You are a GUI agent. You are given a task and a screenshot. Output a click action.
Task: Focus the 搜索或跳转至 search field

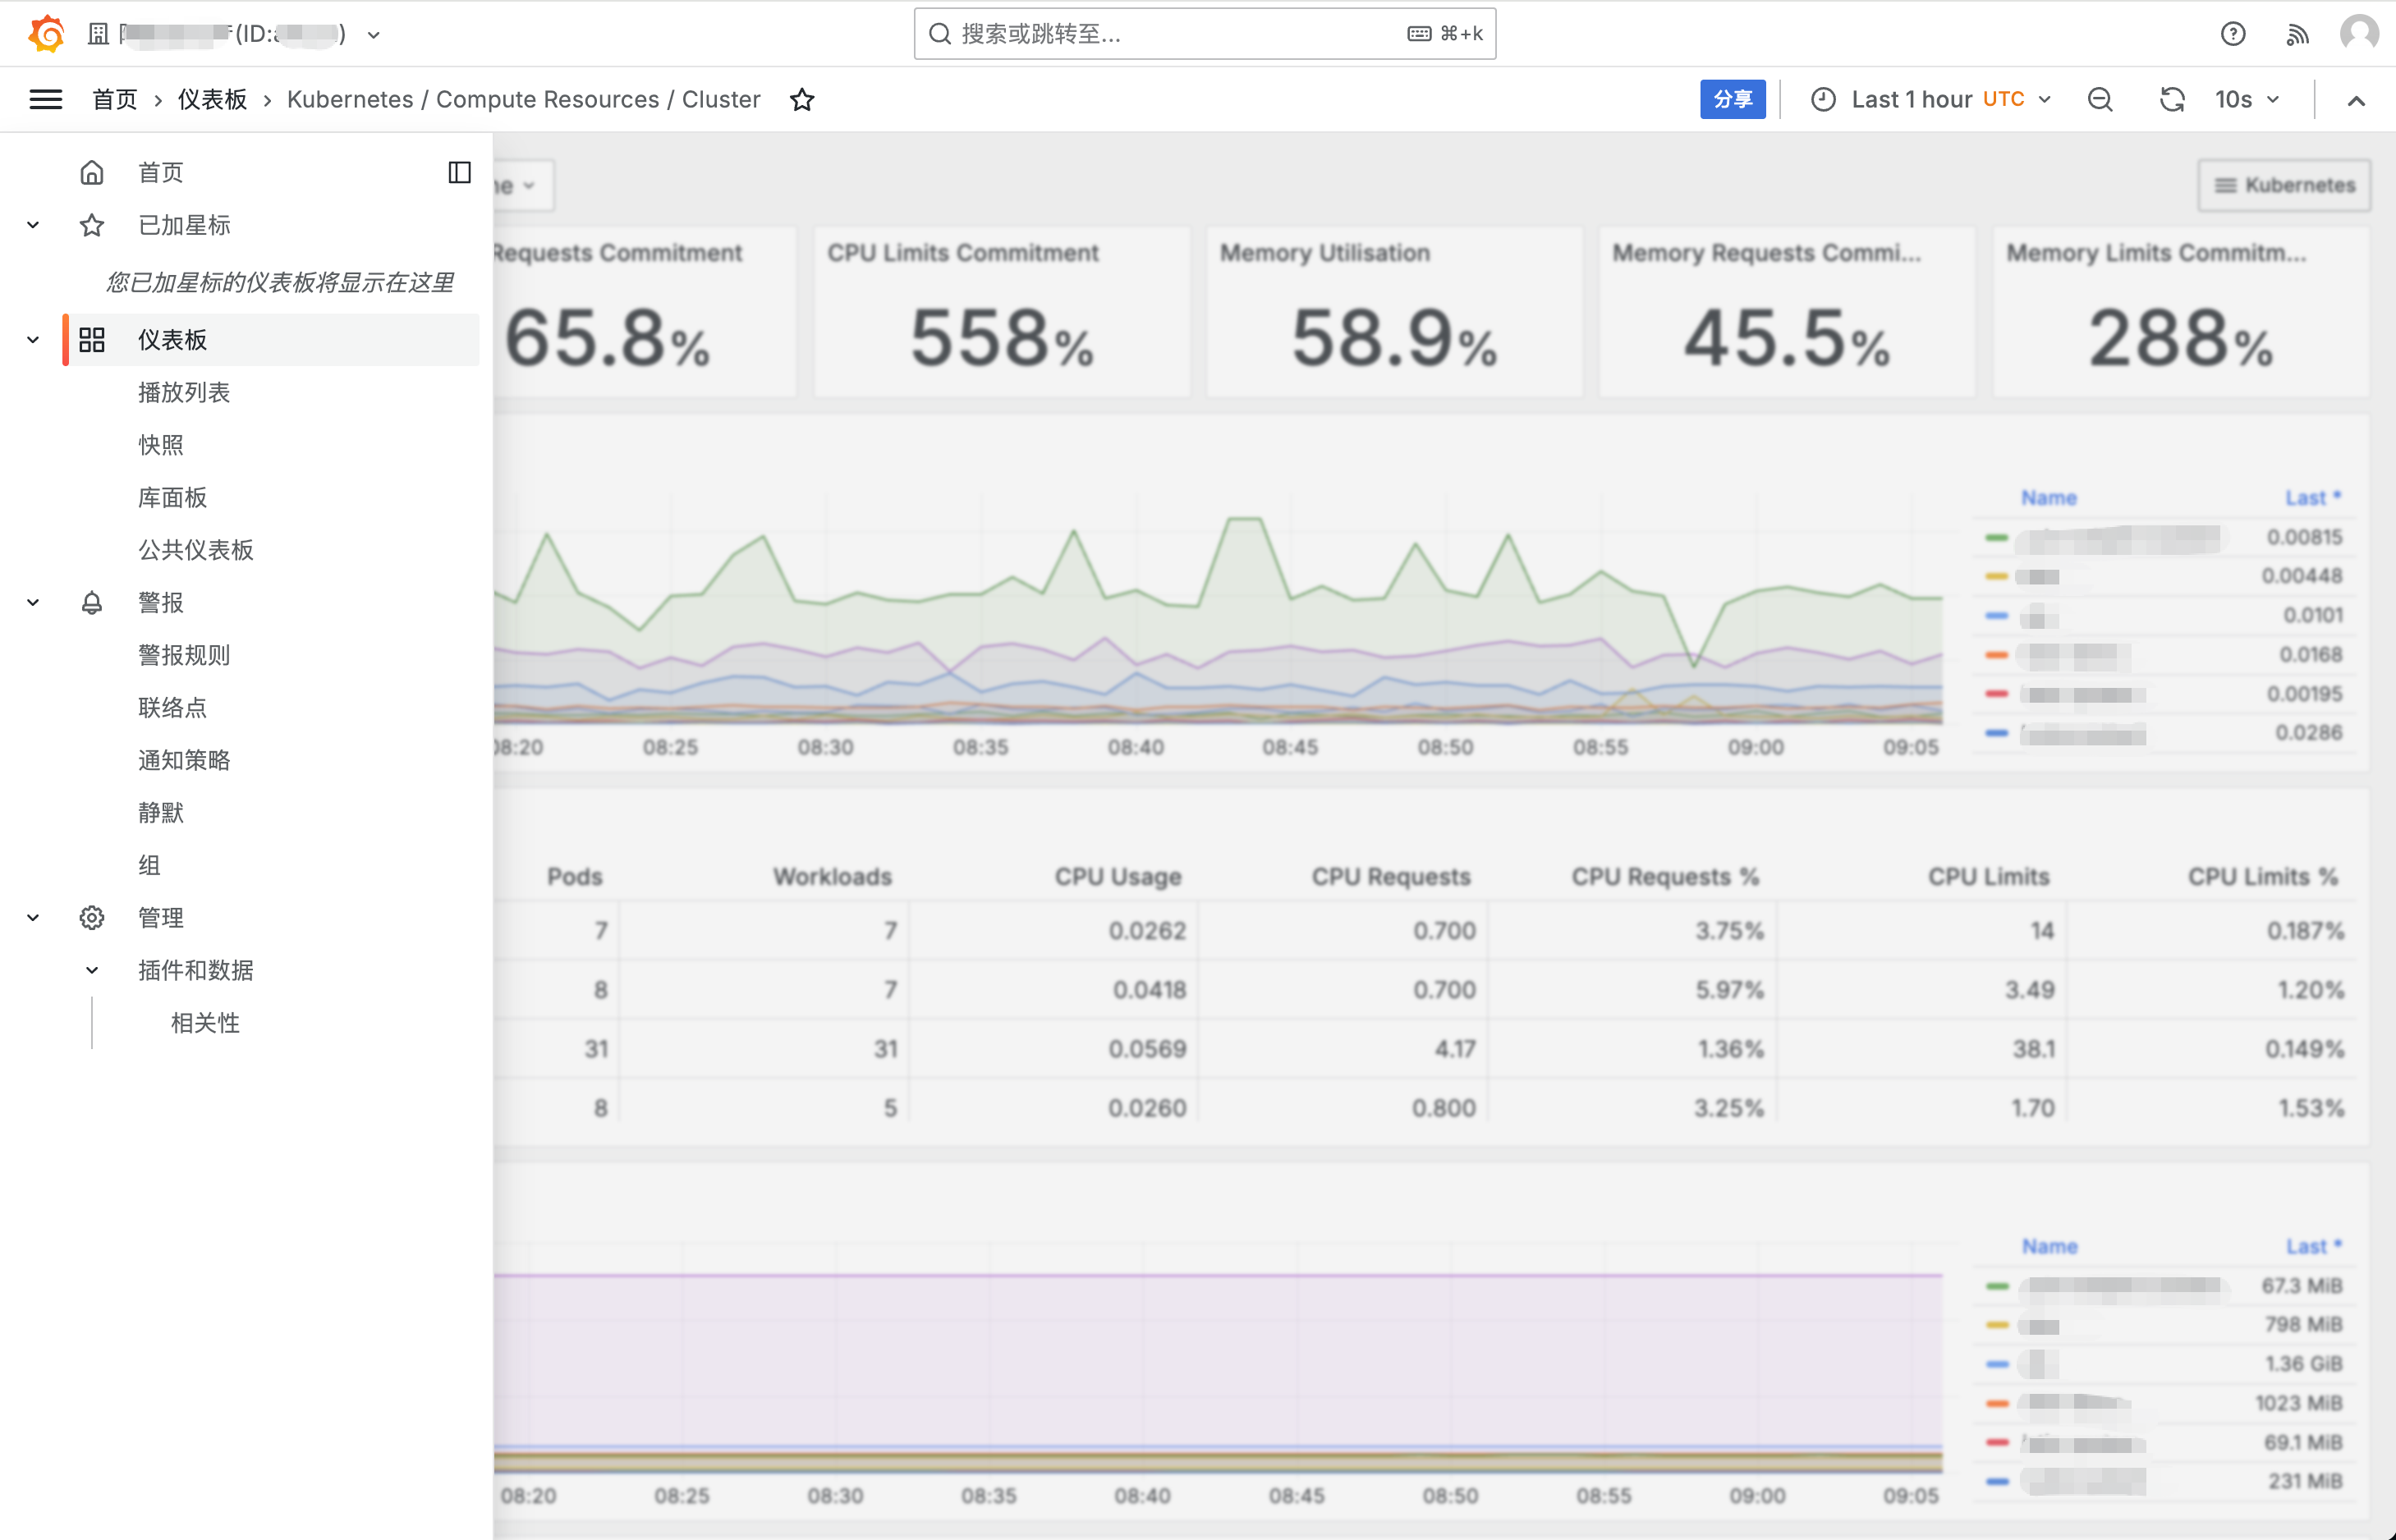point(1180,34)
